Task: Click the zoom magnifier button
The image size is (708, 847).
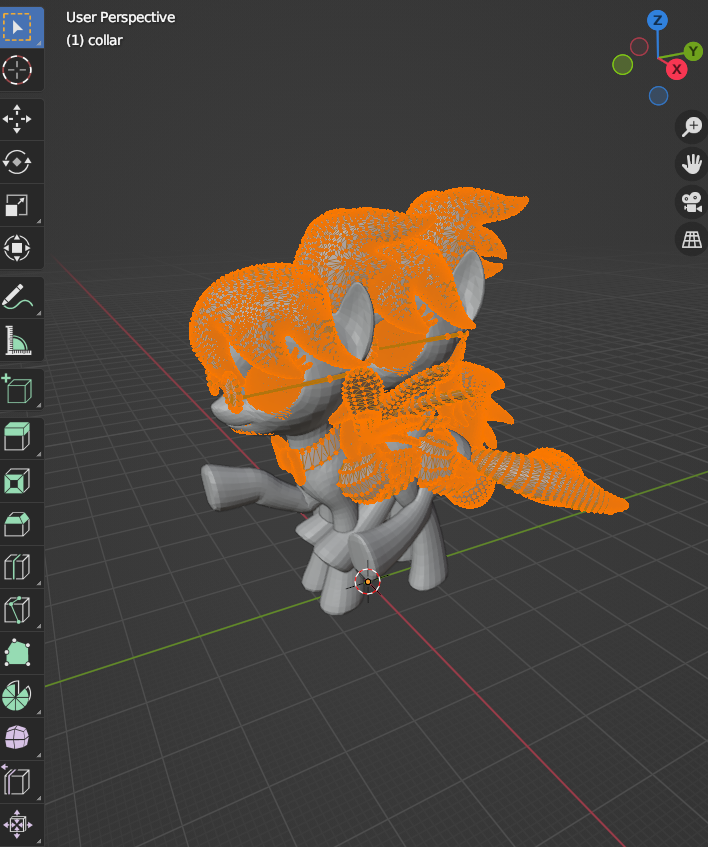Action: [x=692, y=126]
